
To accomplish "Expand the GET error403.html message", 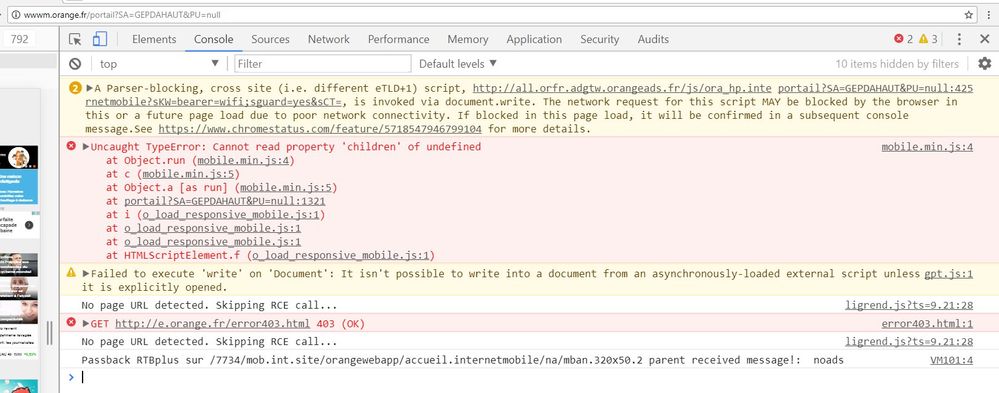I will pos(87,324).
